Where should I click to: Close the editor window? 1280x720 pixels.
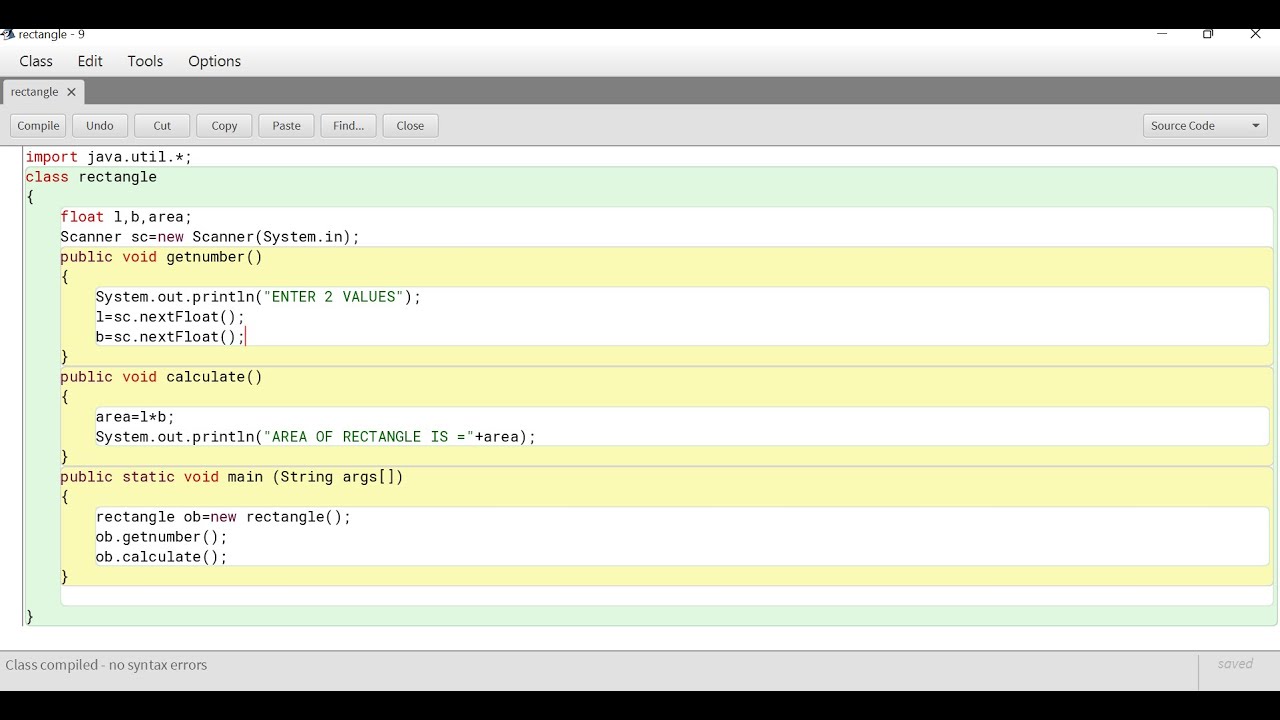1256,34
